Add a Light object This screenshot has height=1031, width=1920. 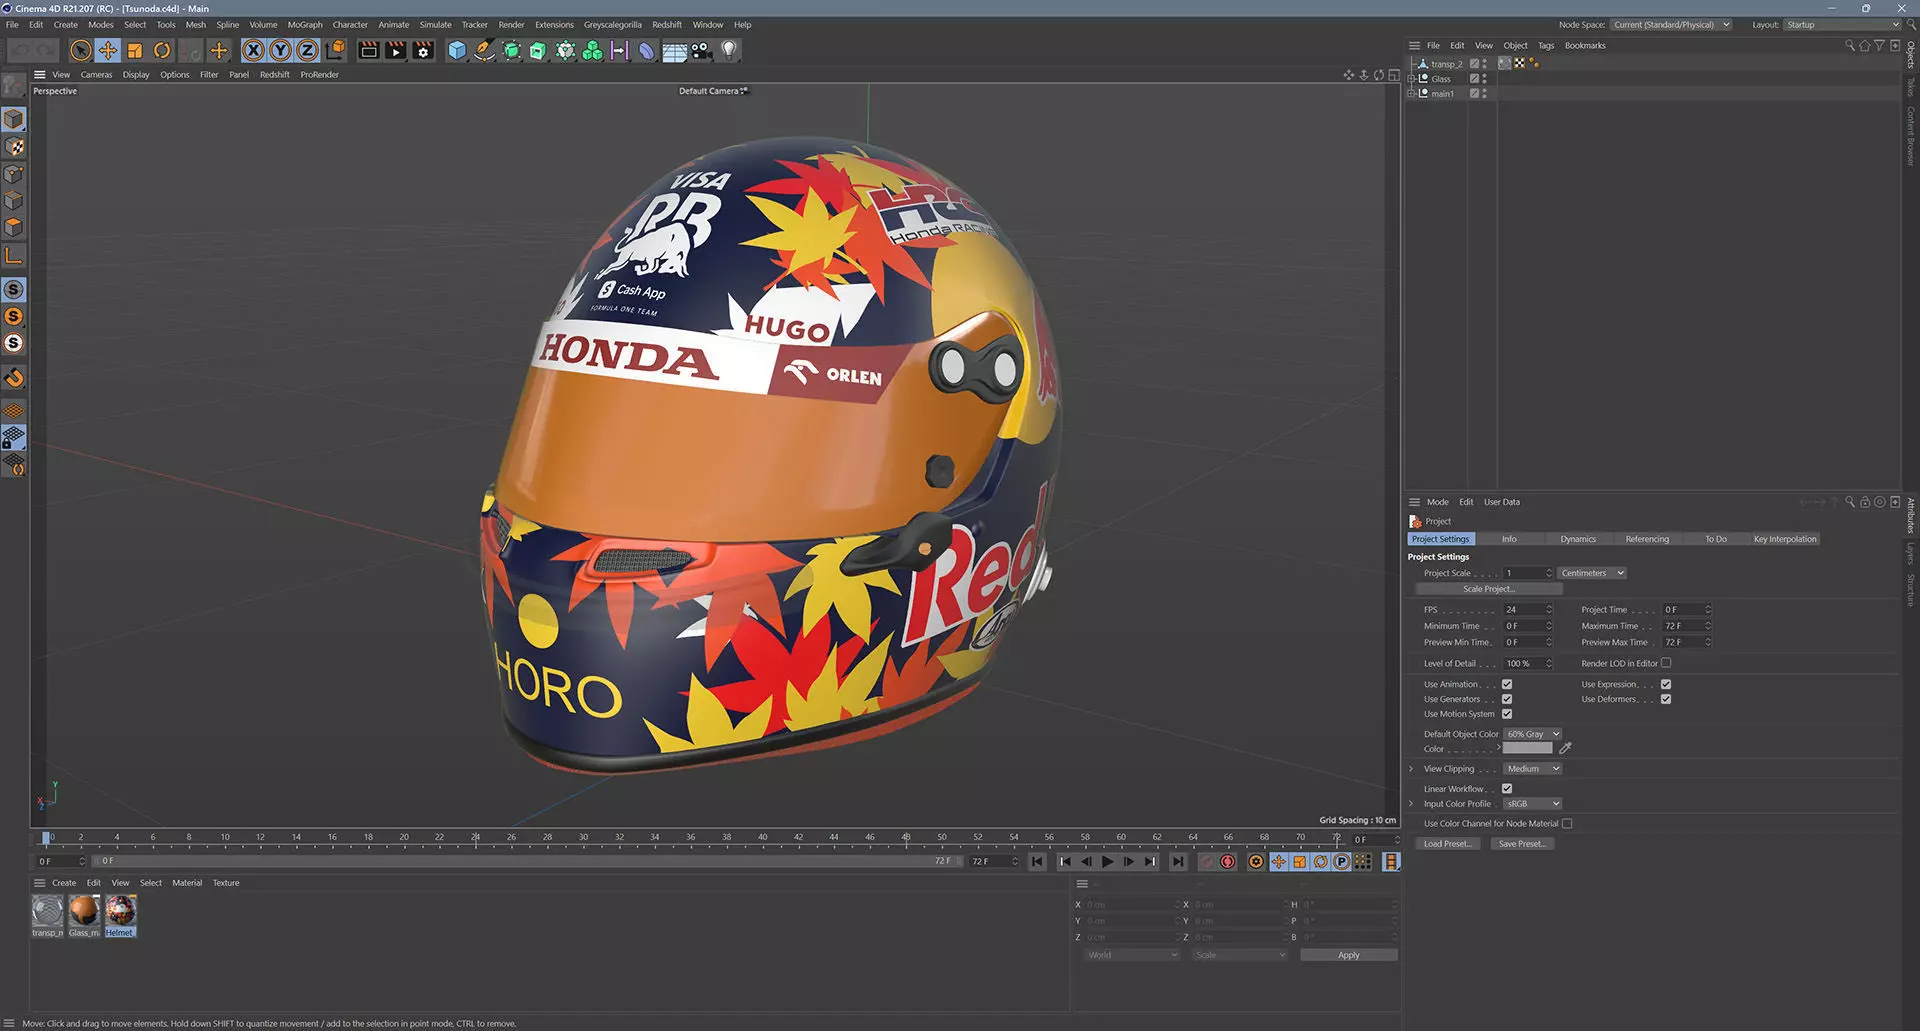(729, 50)
